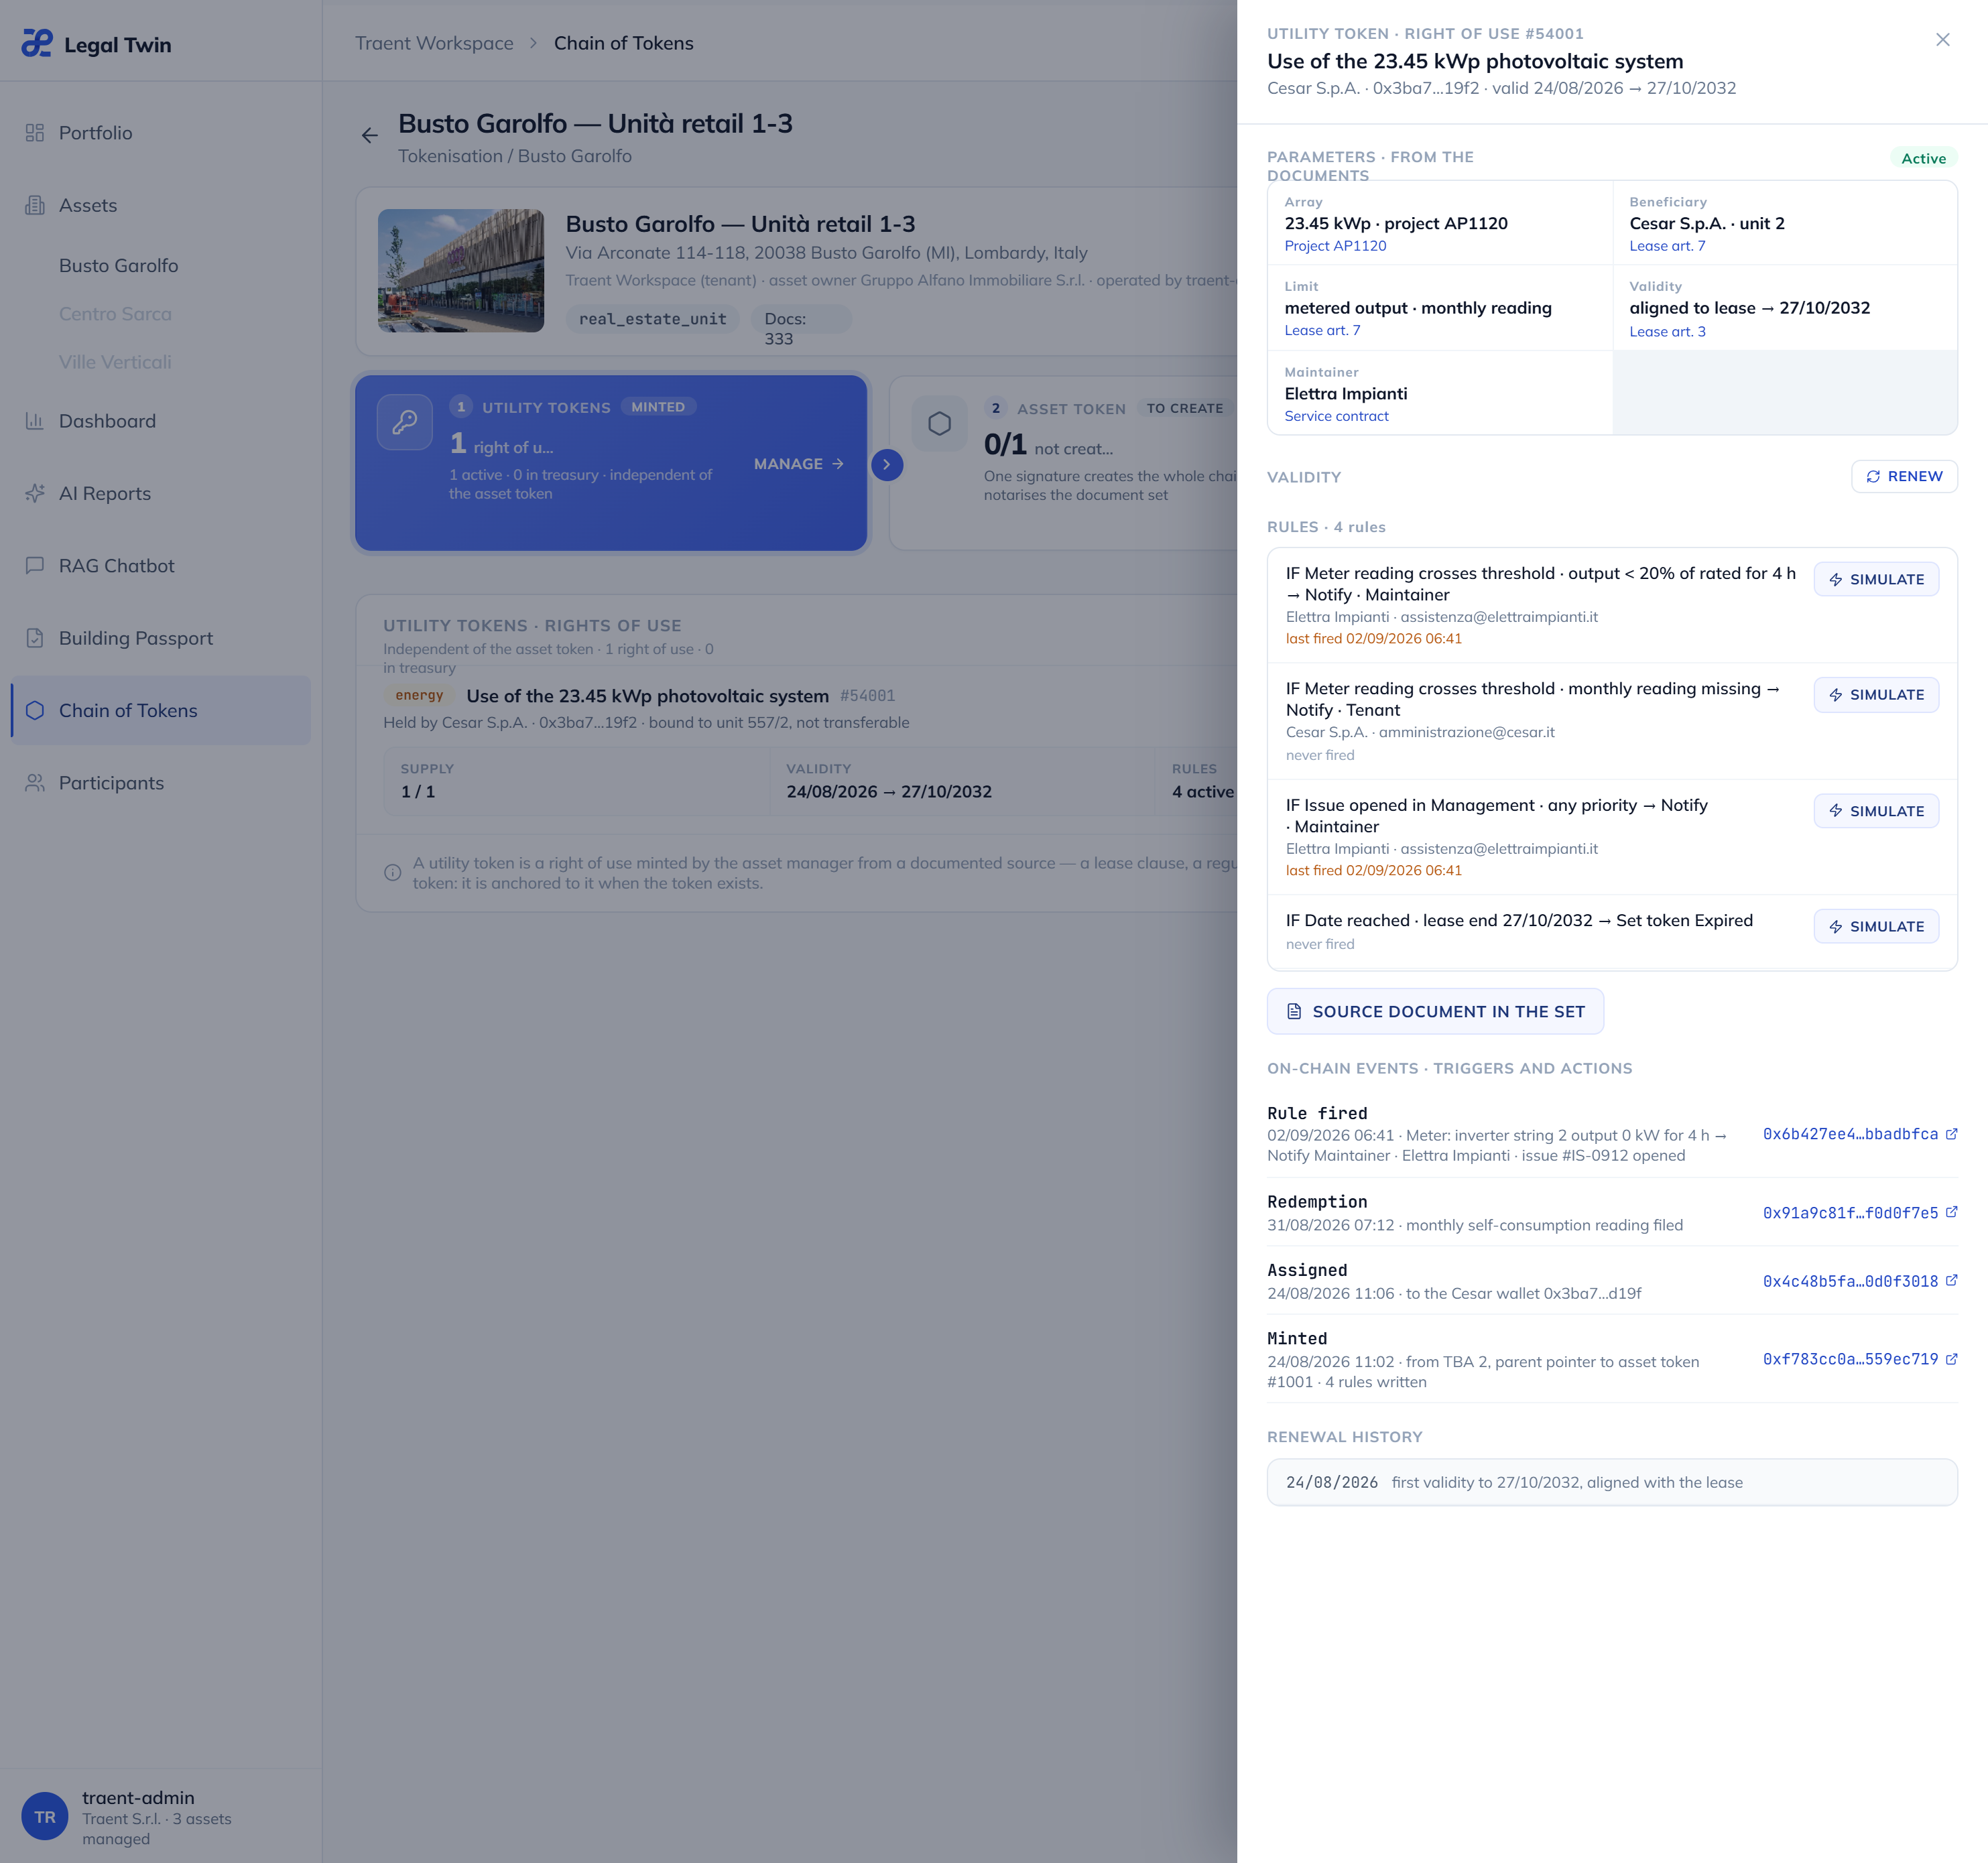The width and height of the screenshot is (1988, 1863).
Task: Simulate the lease end date rule
Action: [1876, 926]
